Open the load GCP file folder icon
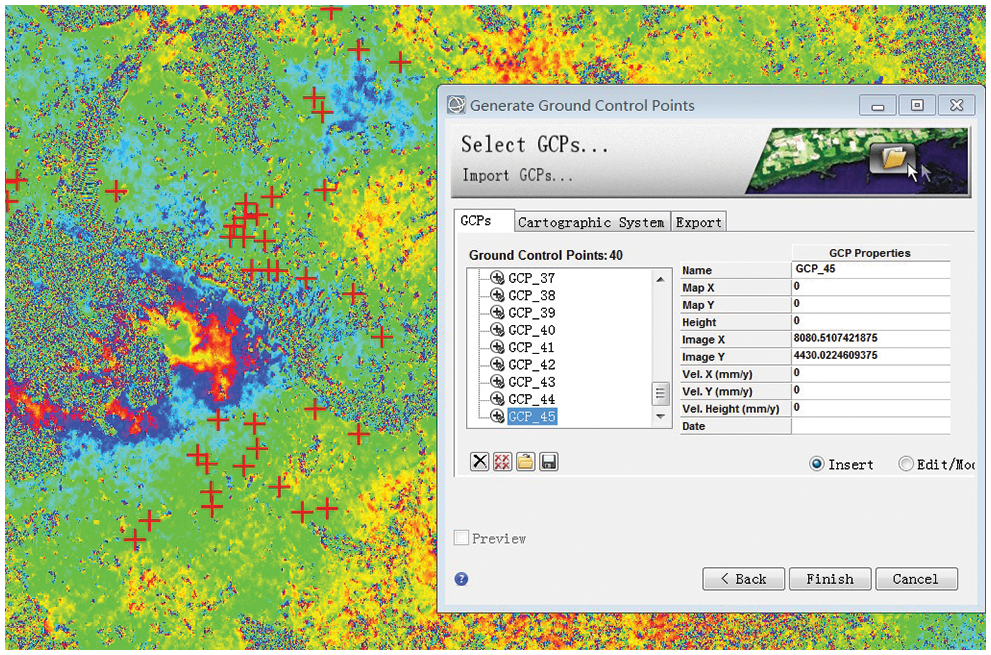The width and height of the screenshot is (991, 655). [526, 461]
